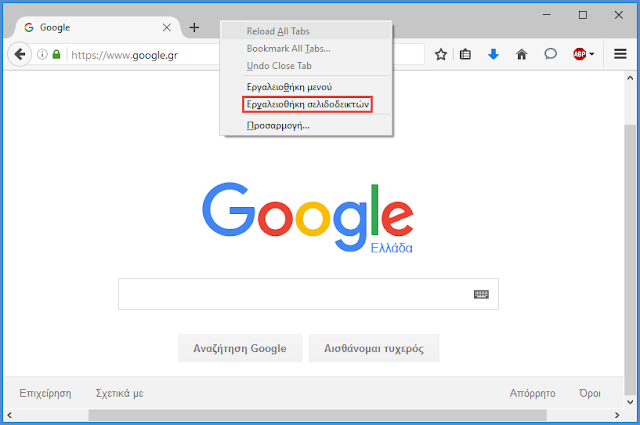Screen dimensions: 640x425
Task: Click the Google Ελλάδα logo
Action: coord(308,218)
